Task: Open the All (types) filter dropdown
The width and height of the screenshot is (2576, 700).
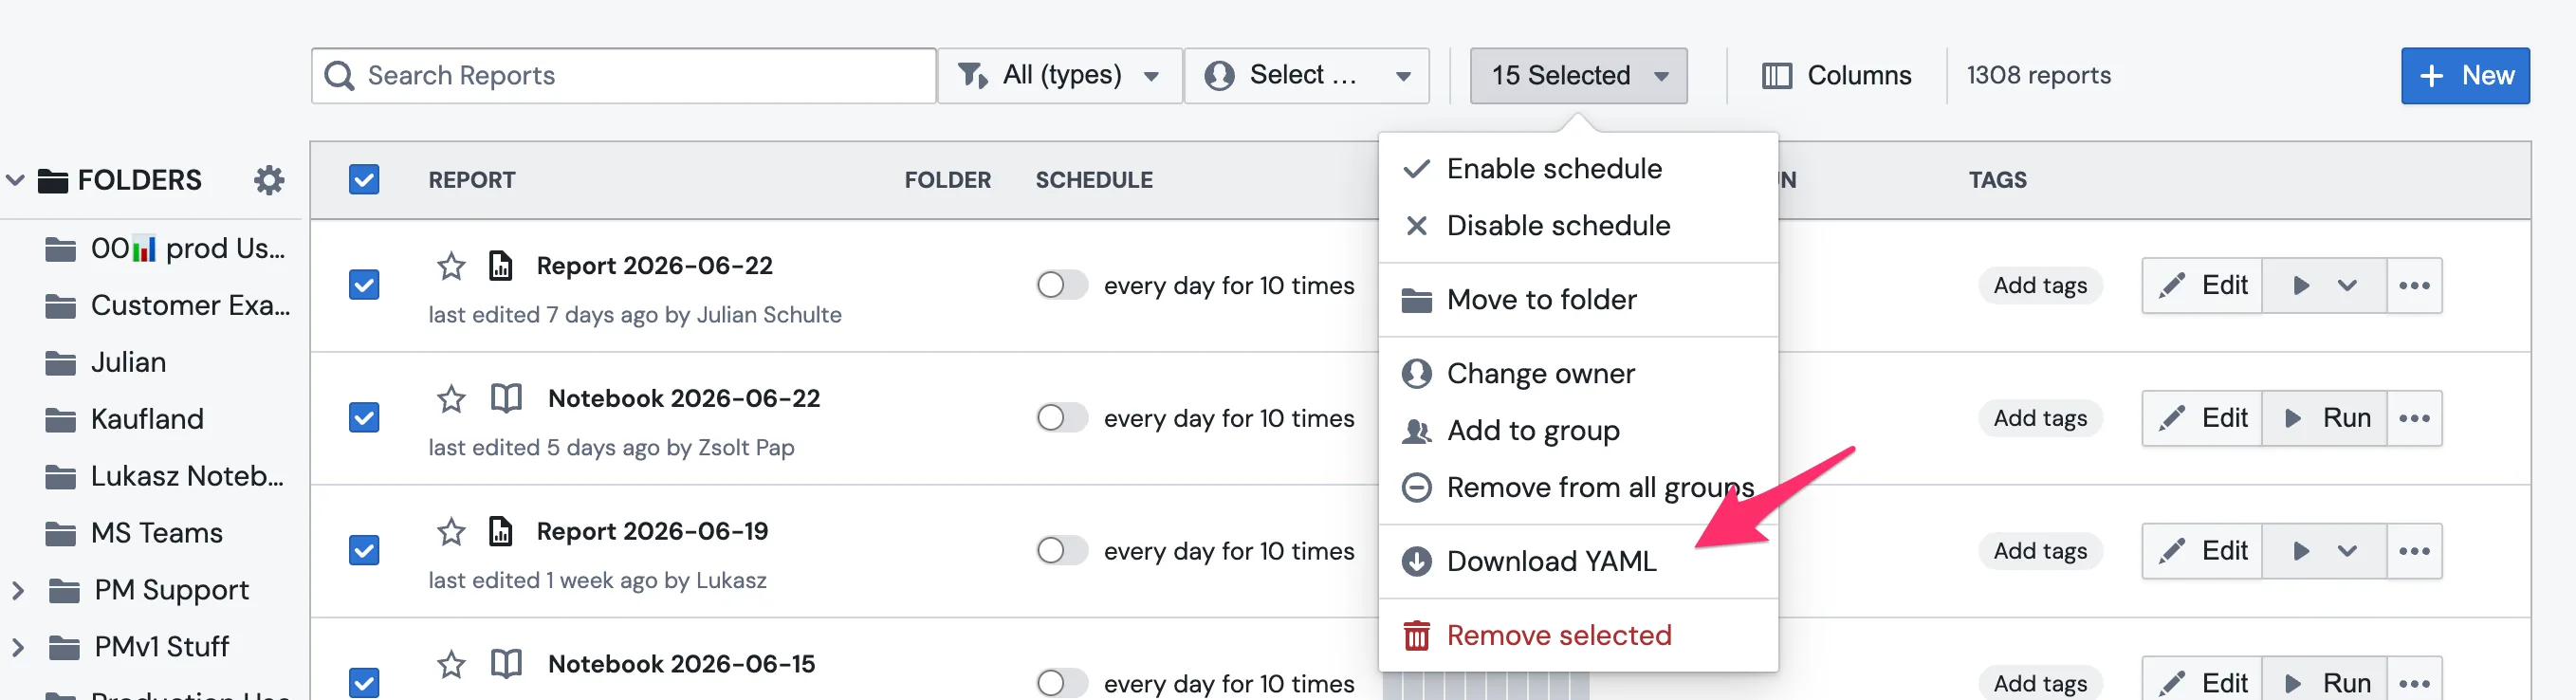Action: (1060, 76)
